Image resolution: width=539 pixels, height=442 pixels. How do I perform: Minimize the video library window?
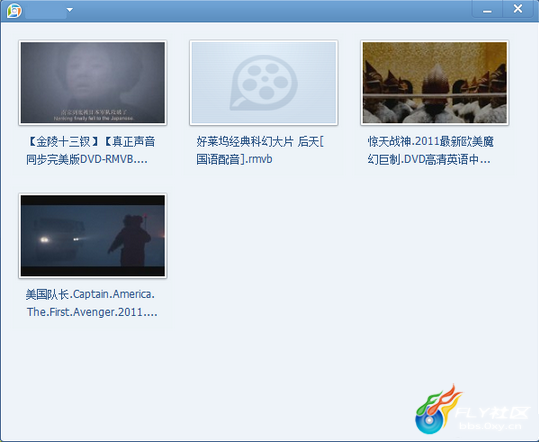pyautogui.click(x=487, y=10)
